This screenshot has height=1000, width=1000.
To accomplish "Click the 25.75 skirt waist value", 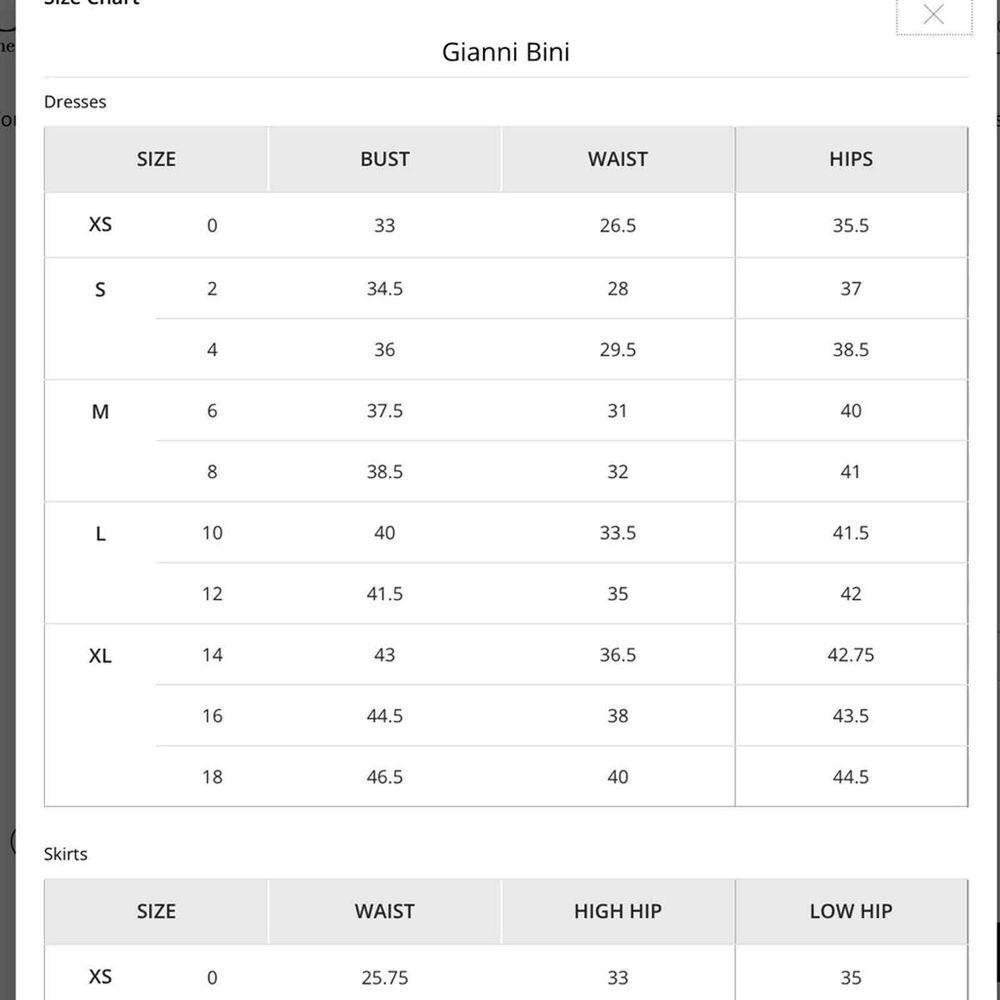I will pyautogui.click(x=385, y=978).
